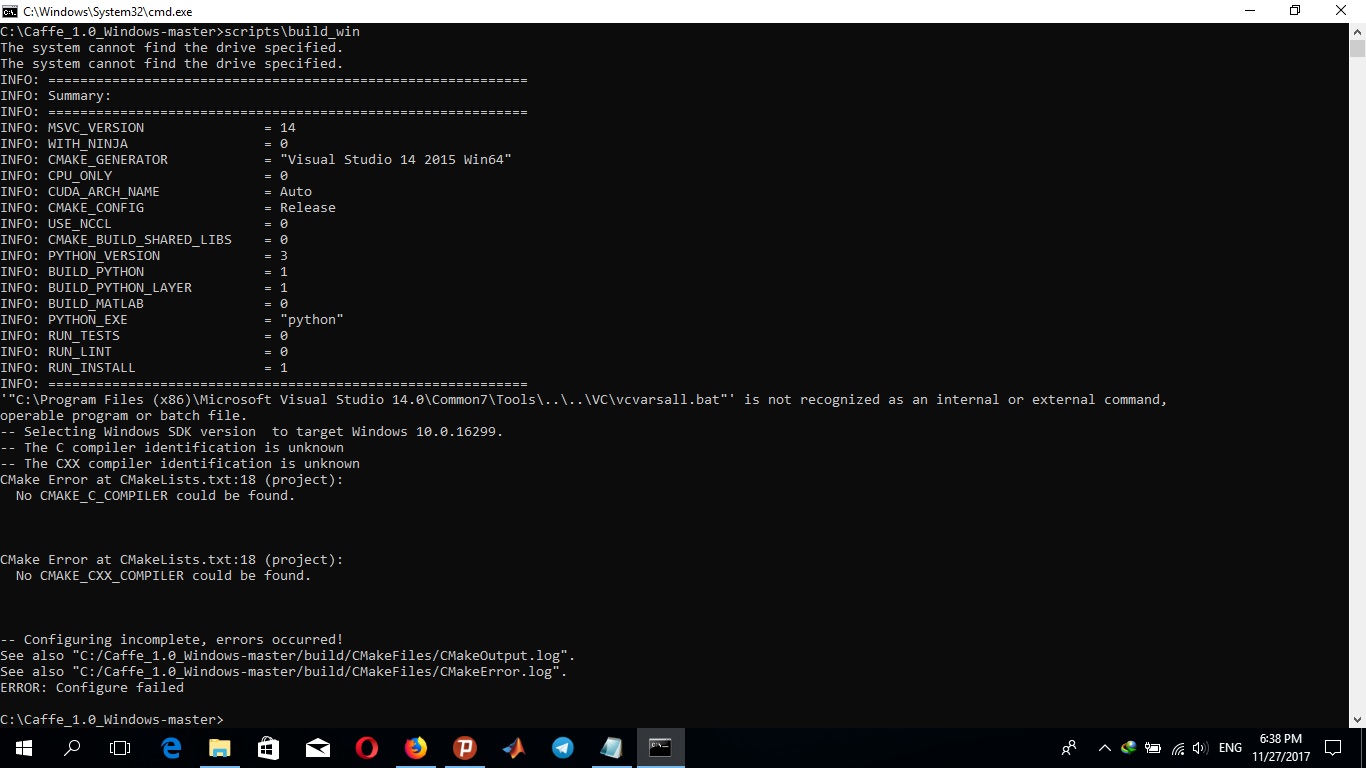
Task: Click the CMAKE_CONFIG = Release line
Action: 168,208
